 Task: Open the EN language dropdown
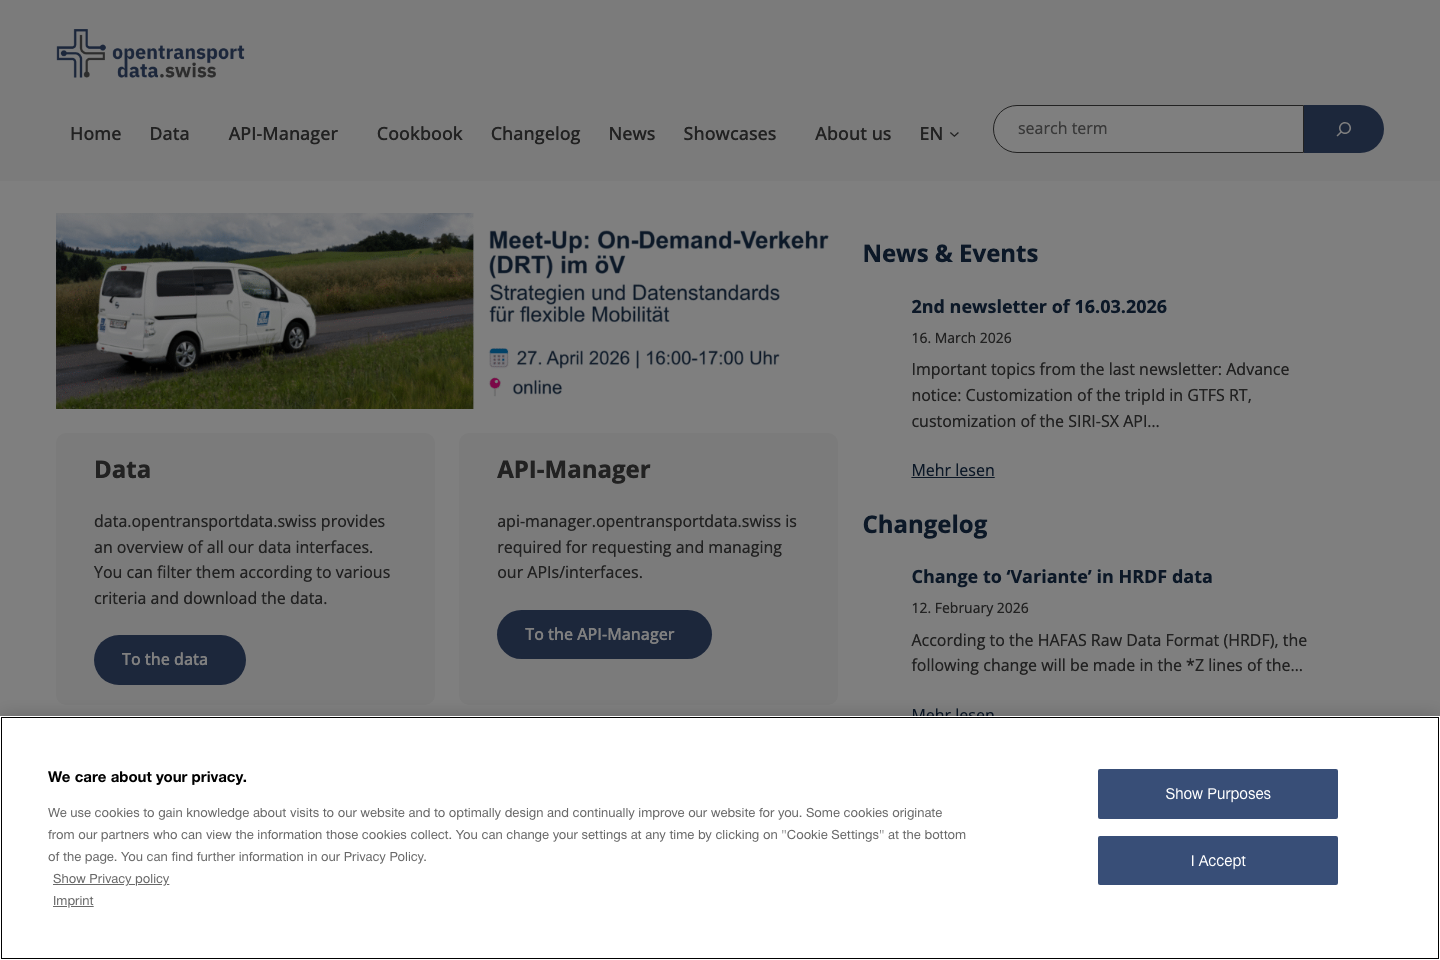pyautogui.click(x=938, y=133)
